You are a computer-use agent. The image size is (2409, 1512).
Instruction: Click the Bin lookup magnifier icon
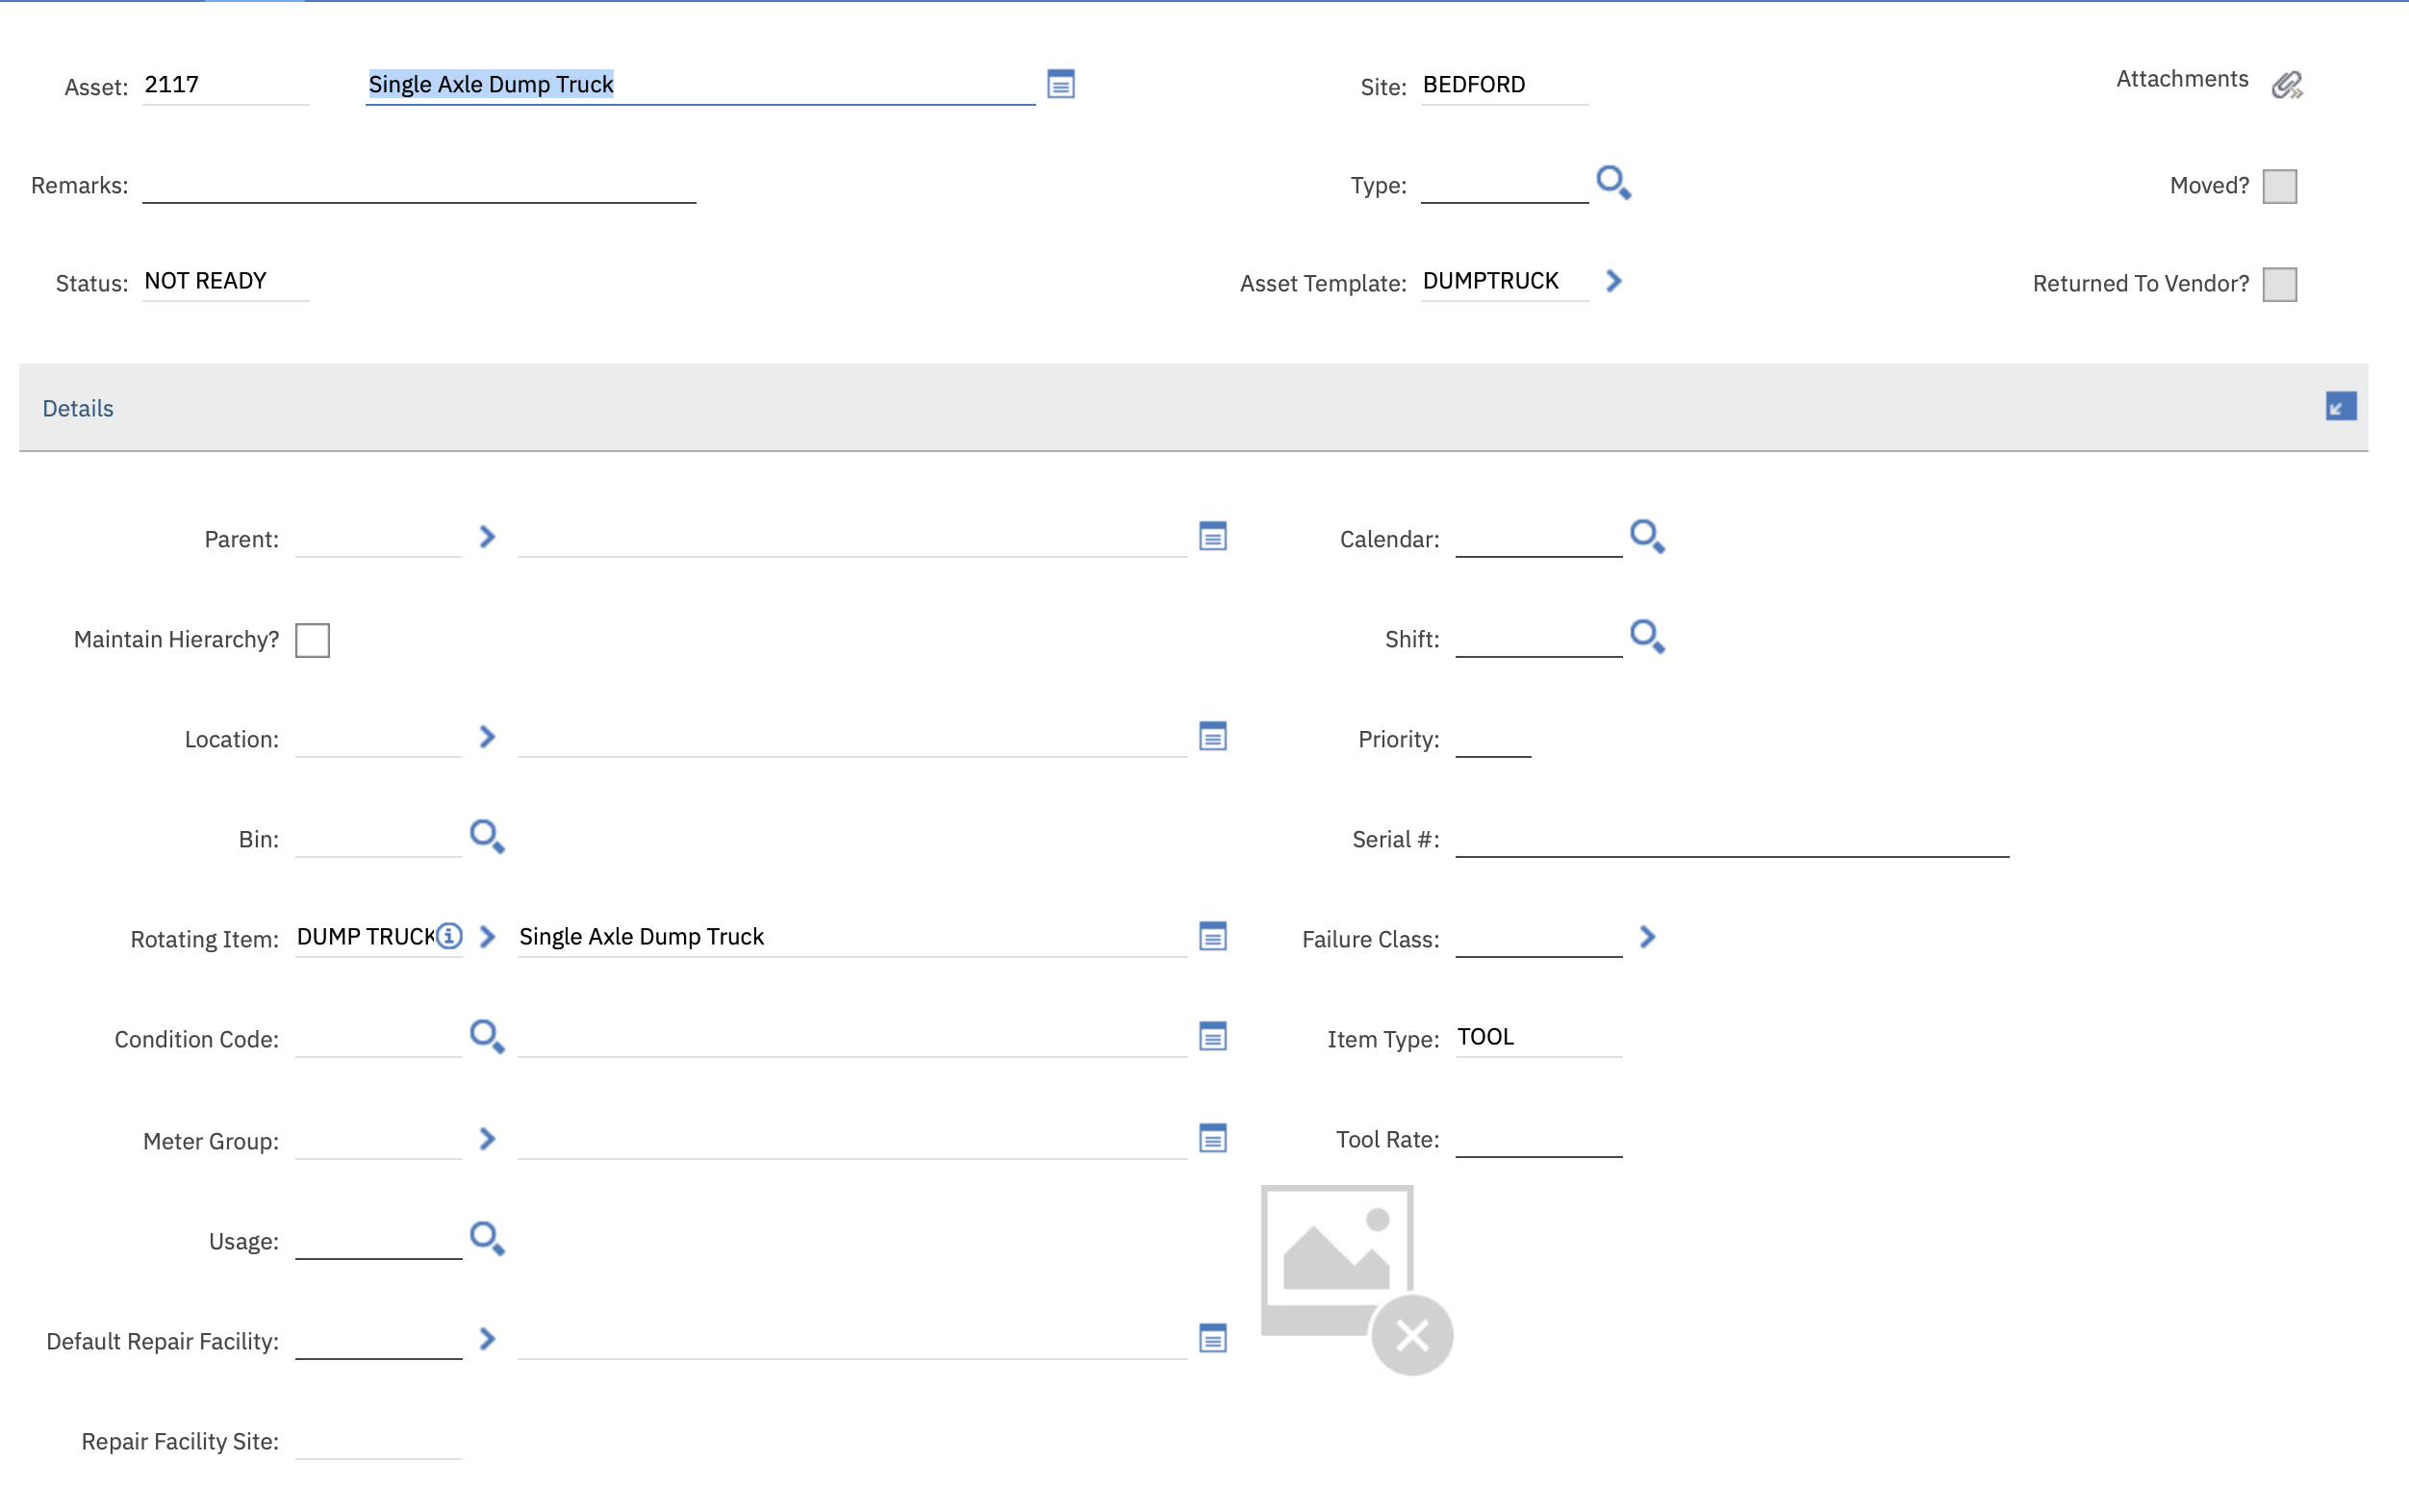[487, 837]
